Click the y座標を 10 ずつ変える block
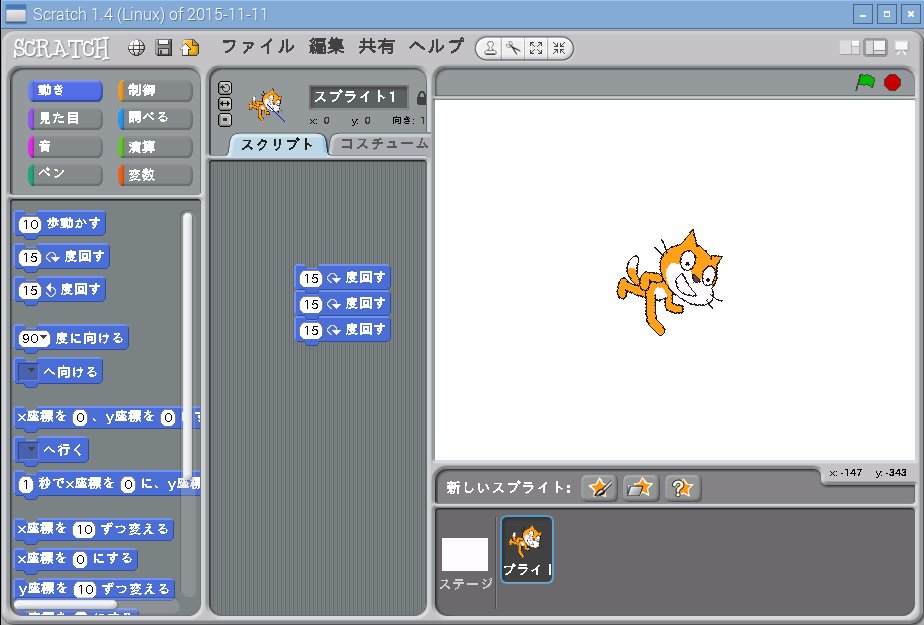The height and width of the screenshot is (625, 924). tap(94, 589)
